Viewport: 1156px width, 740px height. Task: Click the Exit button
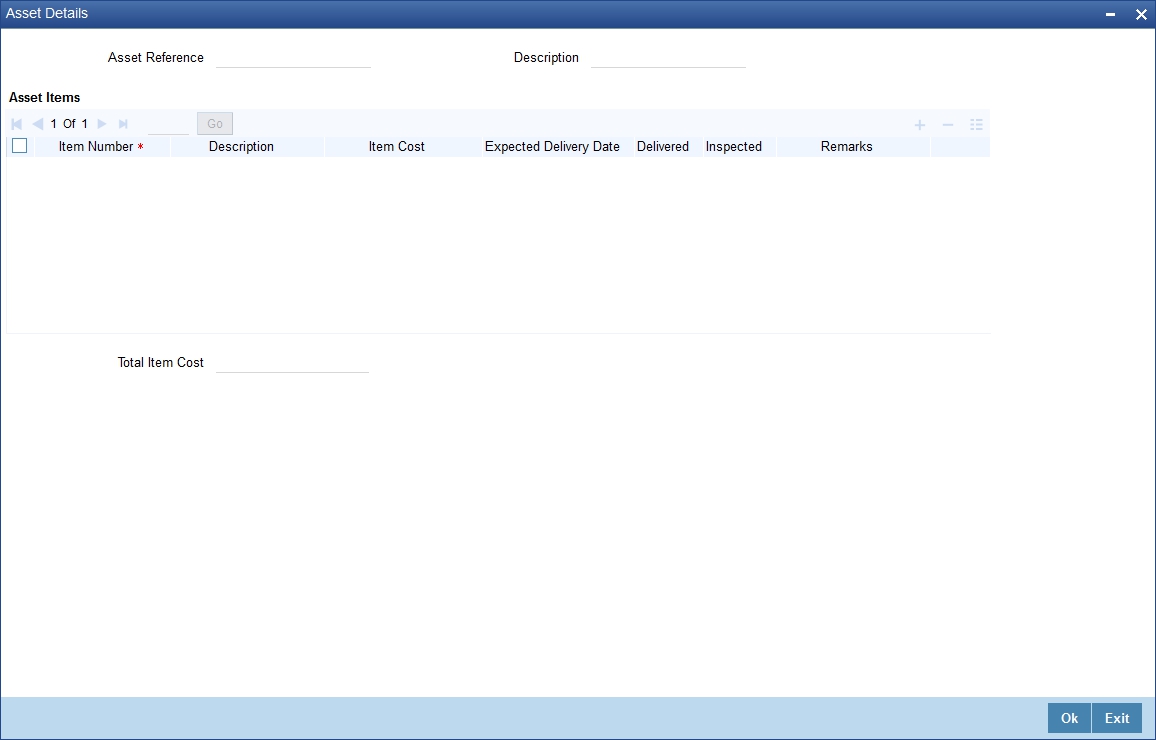coord(1117,718)
